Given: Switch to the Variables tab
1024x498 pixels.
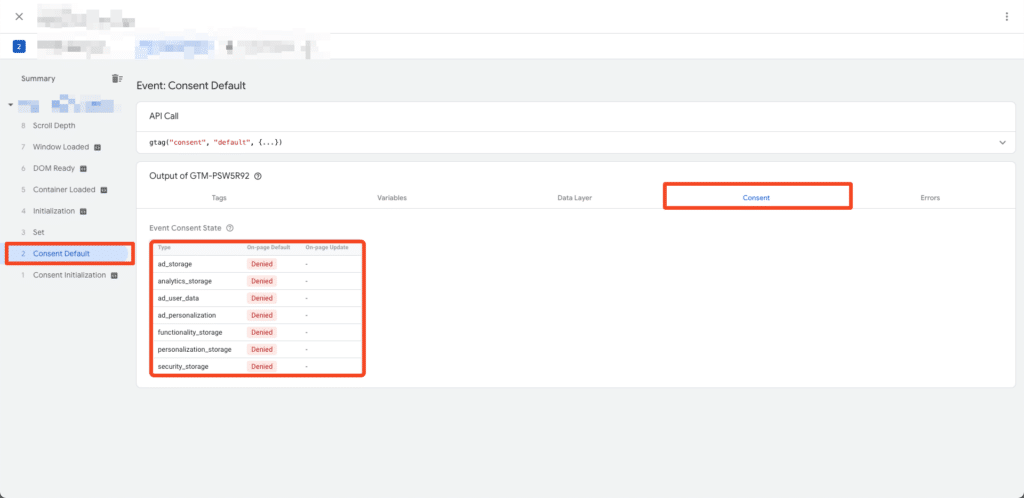Looking at the screenshot, I should tap(392, 197).
